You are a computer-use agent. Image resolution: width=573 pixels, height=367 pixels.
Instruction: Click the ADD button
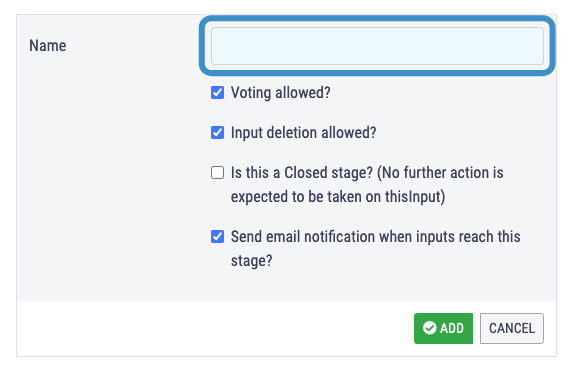pos(443,328)
